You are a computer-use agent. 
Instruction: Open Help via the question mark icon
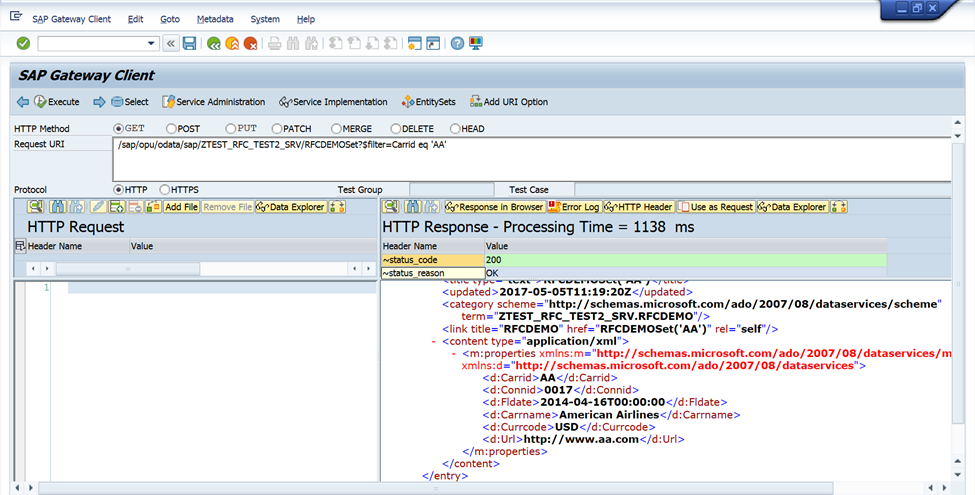[x=457, y=44]
